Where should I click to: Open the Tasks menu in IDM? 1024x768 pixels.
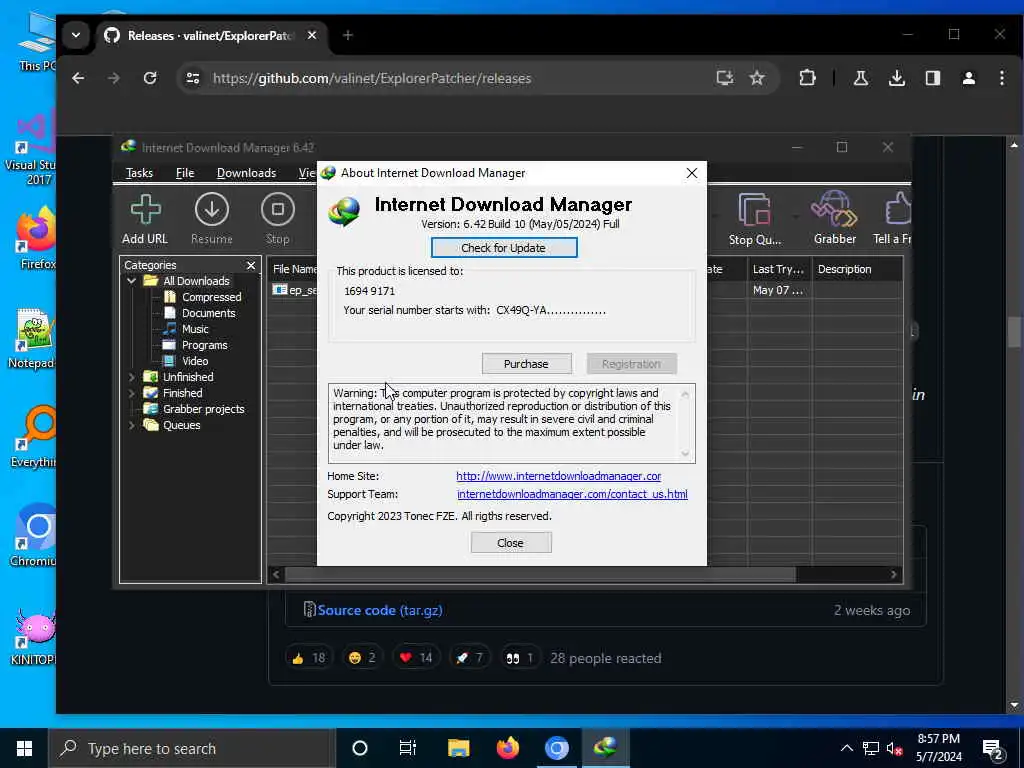click(x=139, y=173)
